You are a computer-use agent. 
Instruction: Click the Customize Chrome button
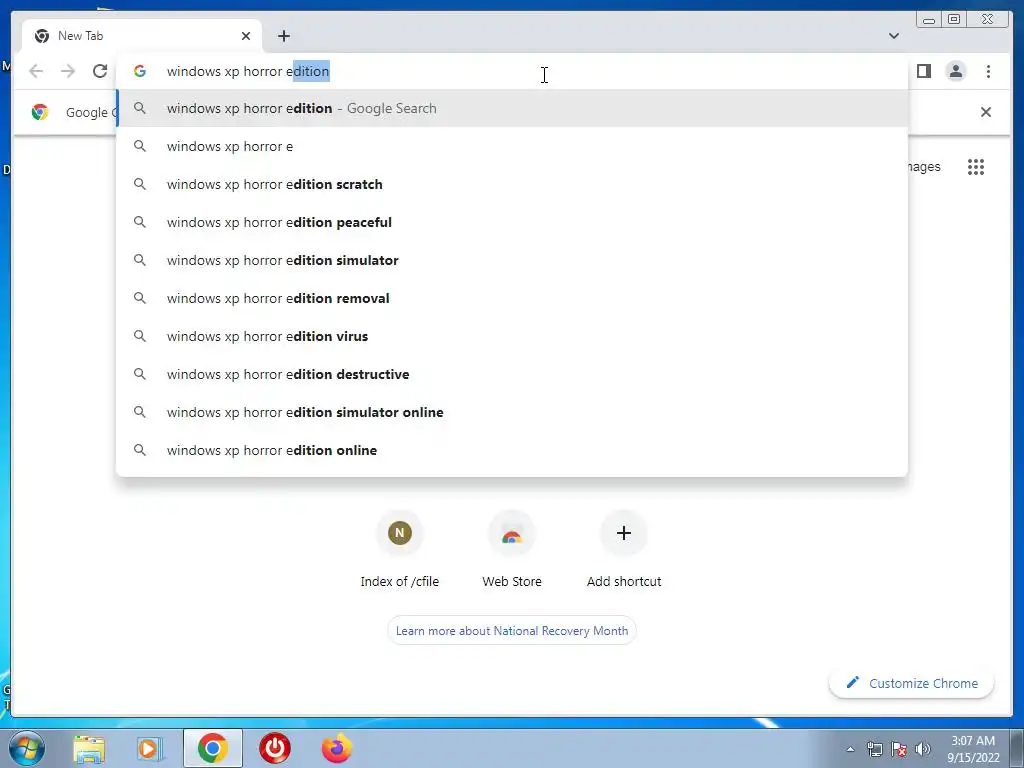pos(911,683)
